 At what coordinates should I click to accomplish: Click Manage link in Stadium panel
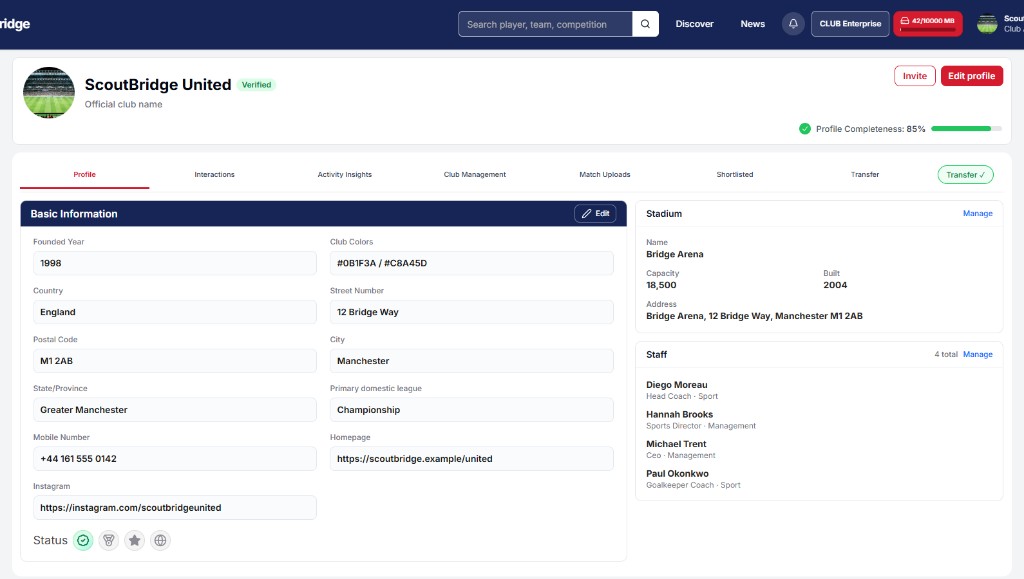tap(978, 213)
